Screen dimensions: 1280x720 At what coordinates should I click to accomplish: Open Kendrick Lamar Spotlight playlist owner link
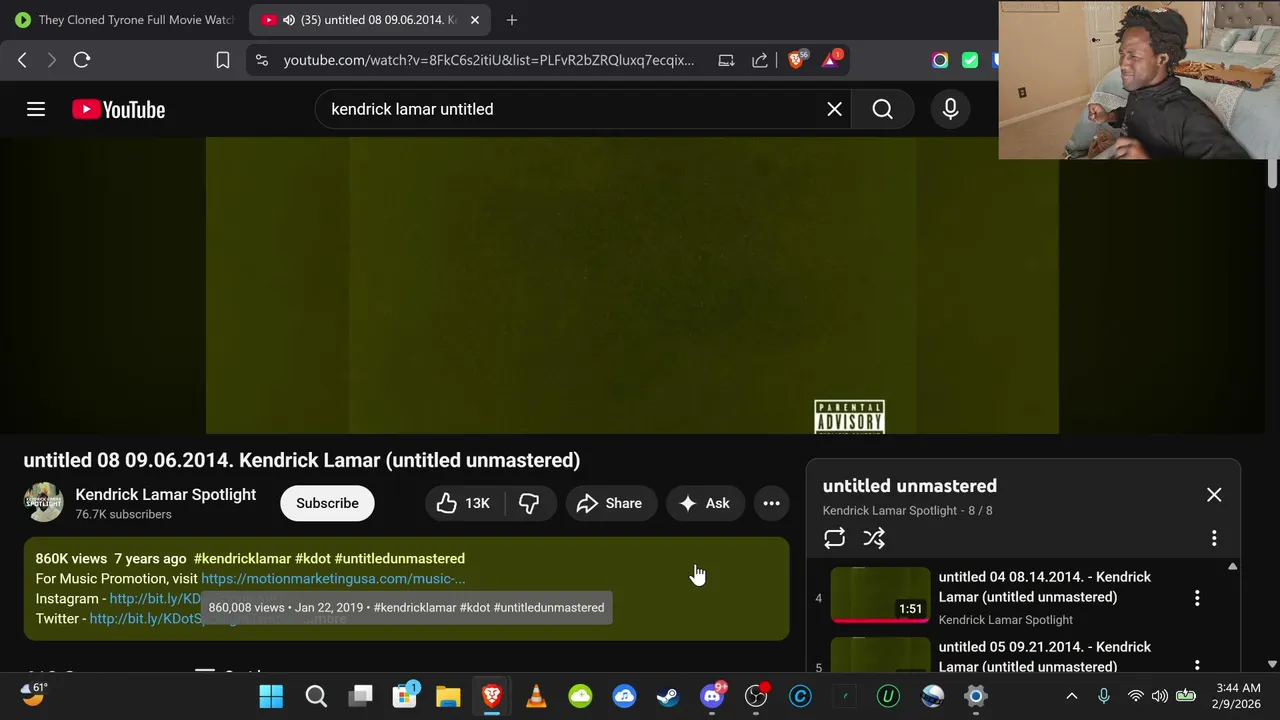[x=890, y=510]
